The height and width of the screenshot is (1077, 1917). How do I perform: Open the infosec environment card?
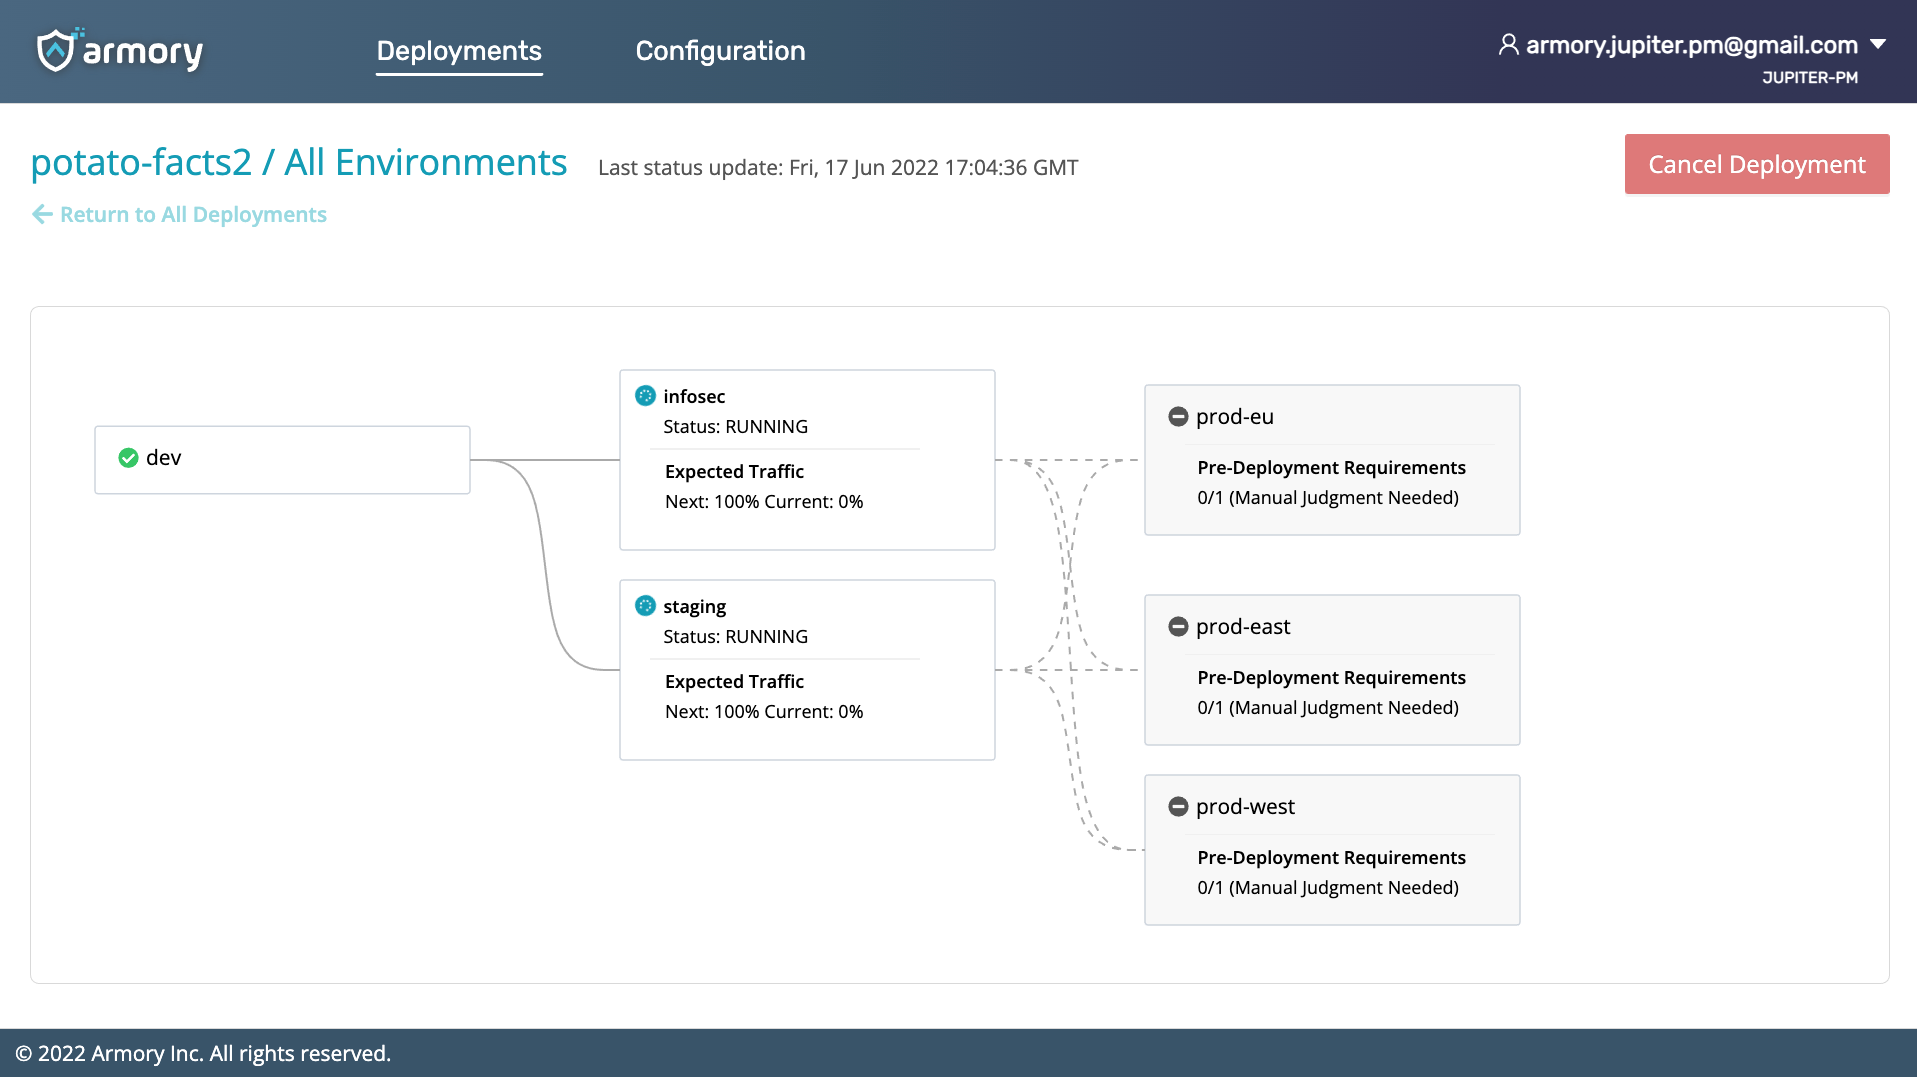point(807,460)
